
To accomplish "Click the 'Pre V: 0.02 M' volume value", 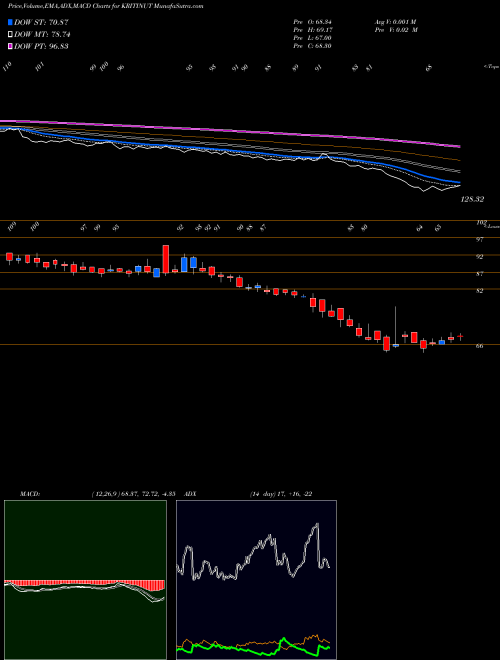I will [397, 30].
